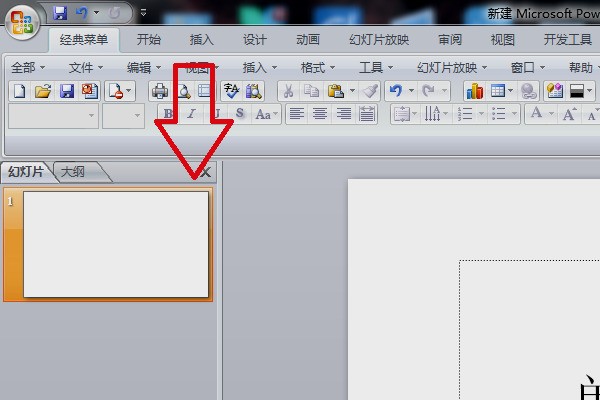Save from the Quick Access toolbar
This screenshot has height=400, width=600.
tap(59, 13)
